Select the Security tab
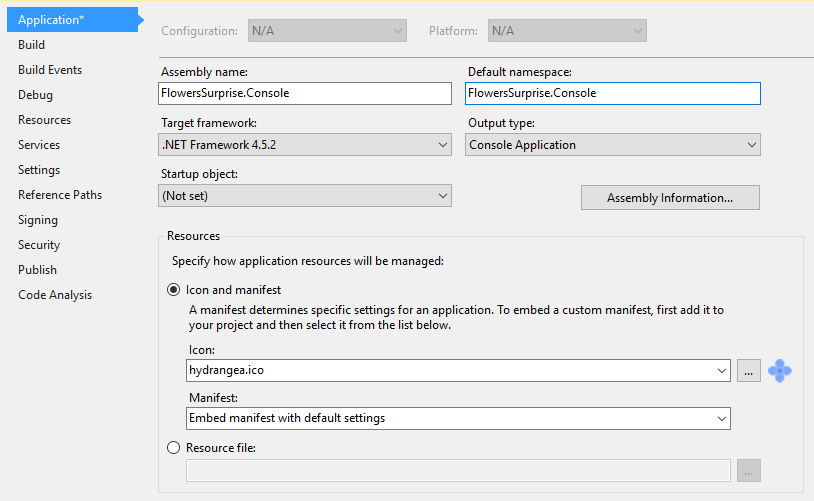This screenshot has height=501, width=814. pyautogui.click(x=39, y=245)
